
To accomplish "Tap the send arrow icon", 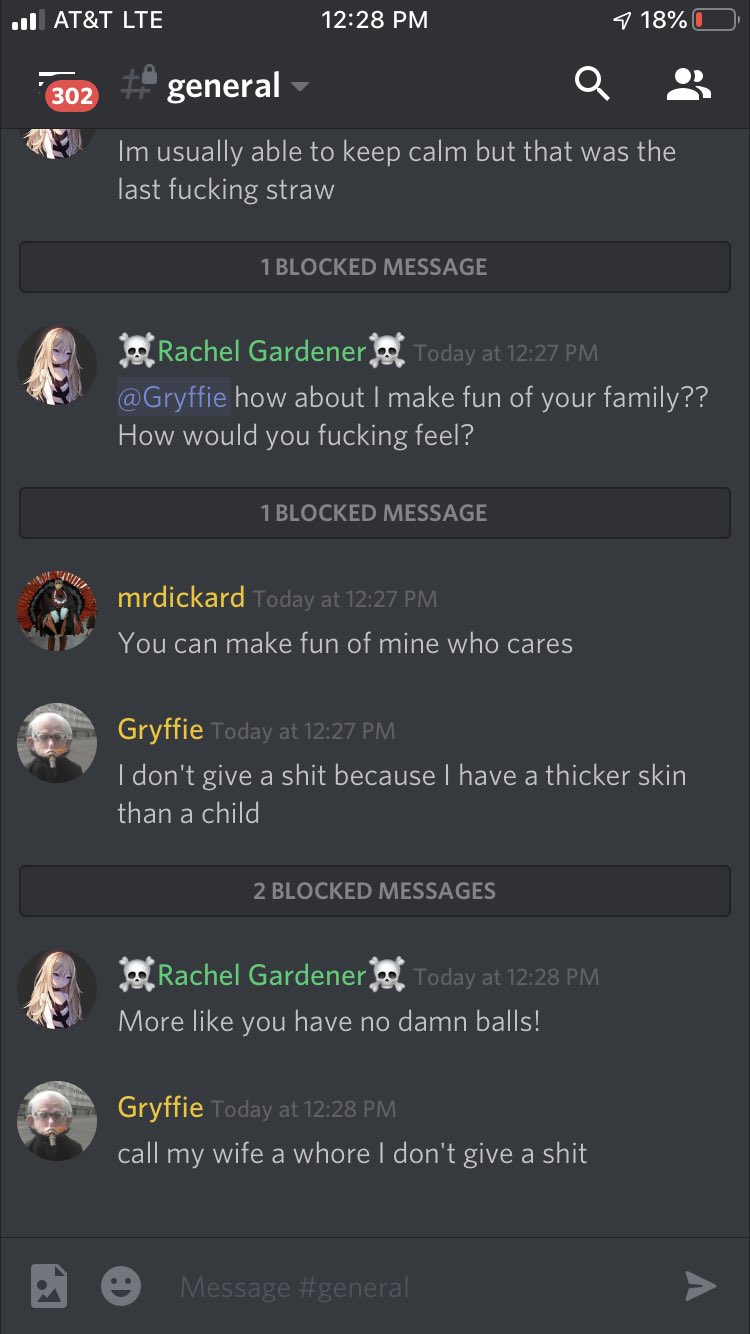I will click(700, 1286).
